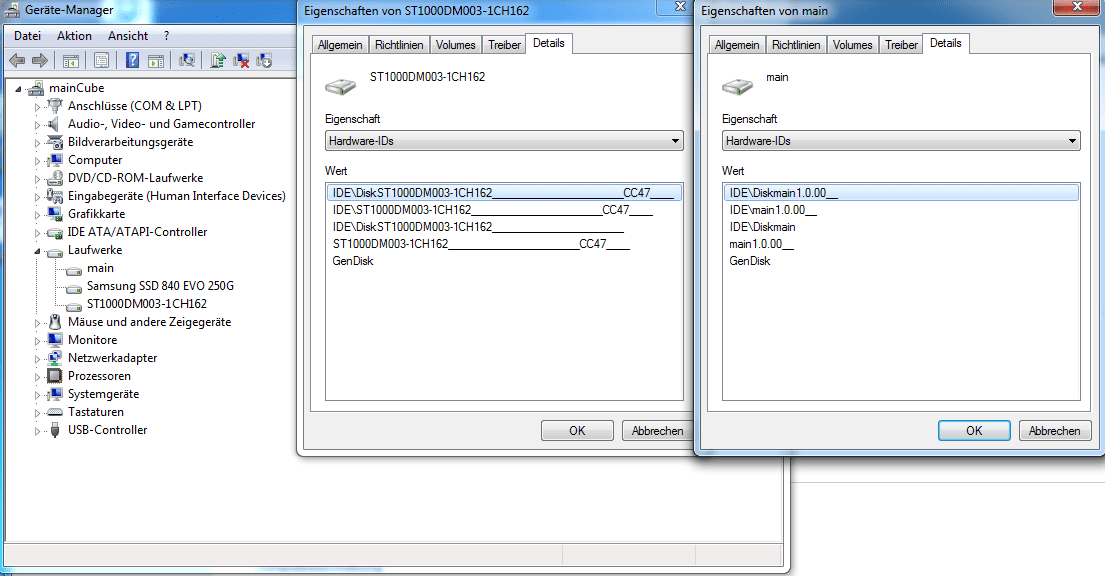Select value IDE\Diskmain in main window
1105x576 pixels.
763,226
